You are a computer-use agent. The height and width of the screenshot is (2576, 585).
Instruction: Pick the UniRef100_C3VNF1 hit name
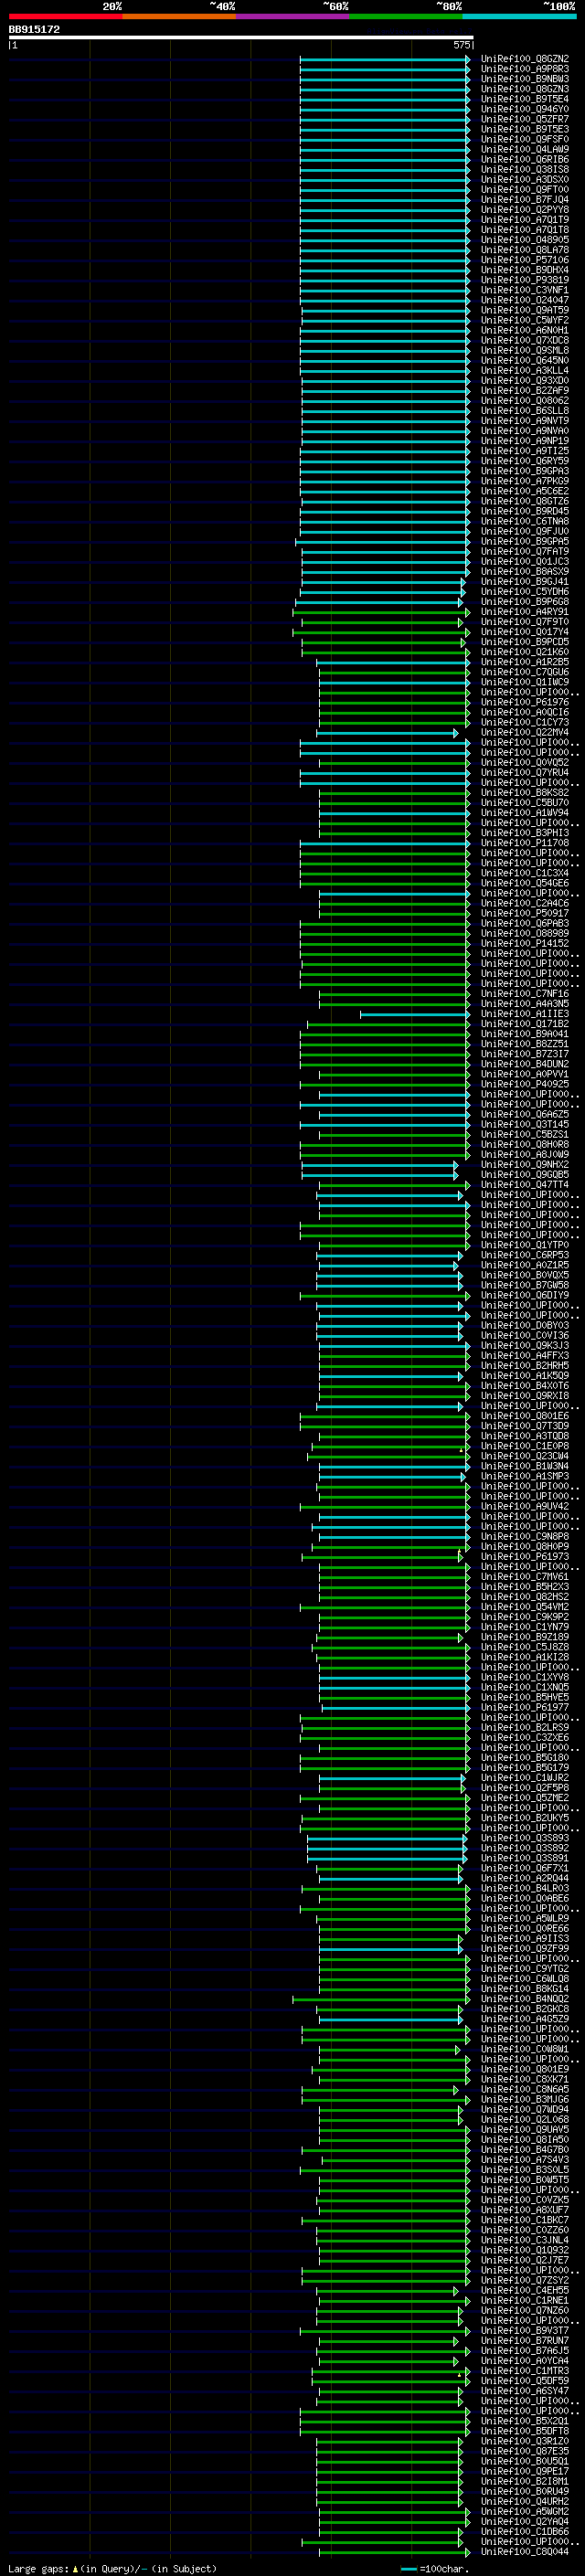pyautogui.click(x=524, y=290)
